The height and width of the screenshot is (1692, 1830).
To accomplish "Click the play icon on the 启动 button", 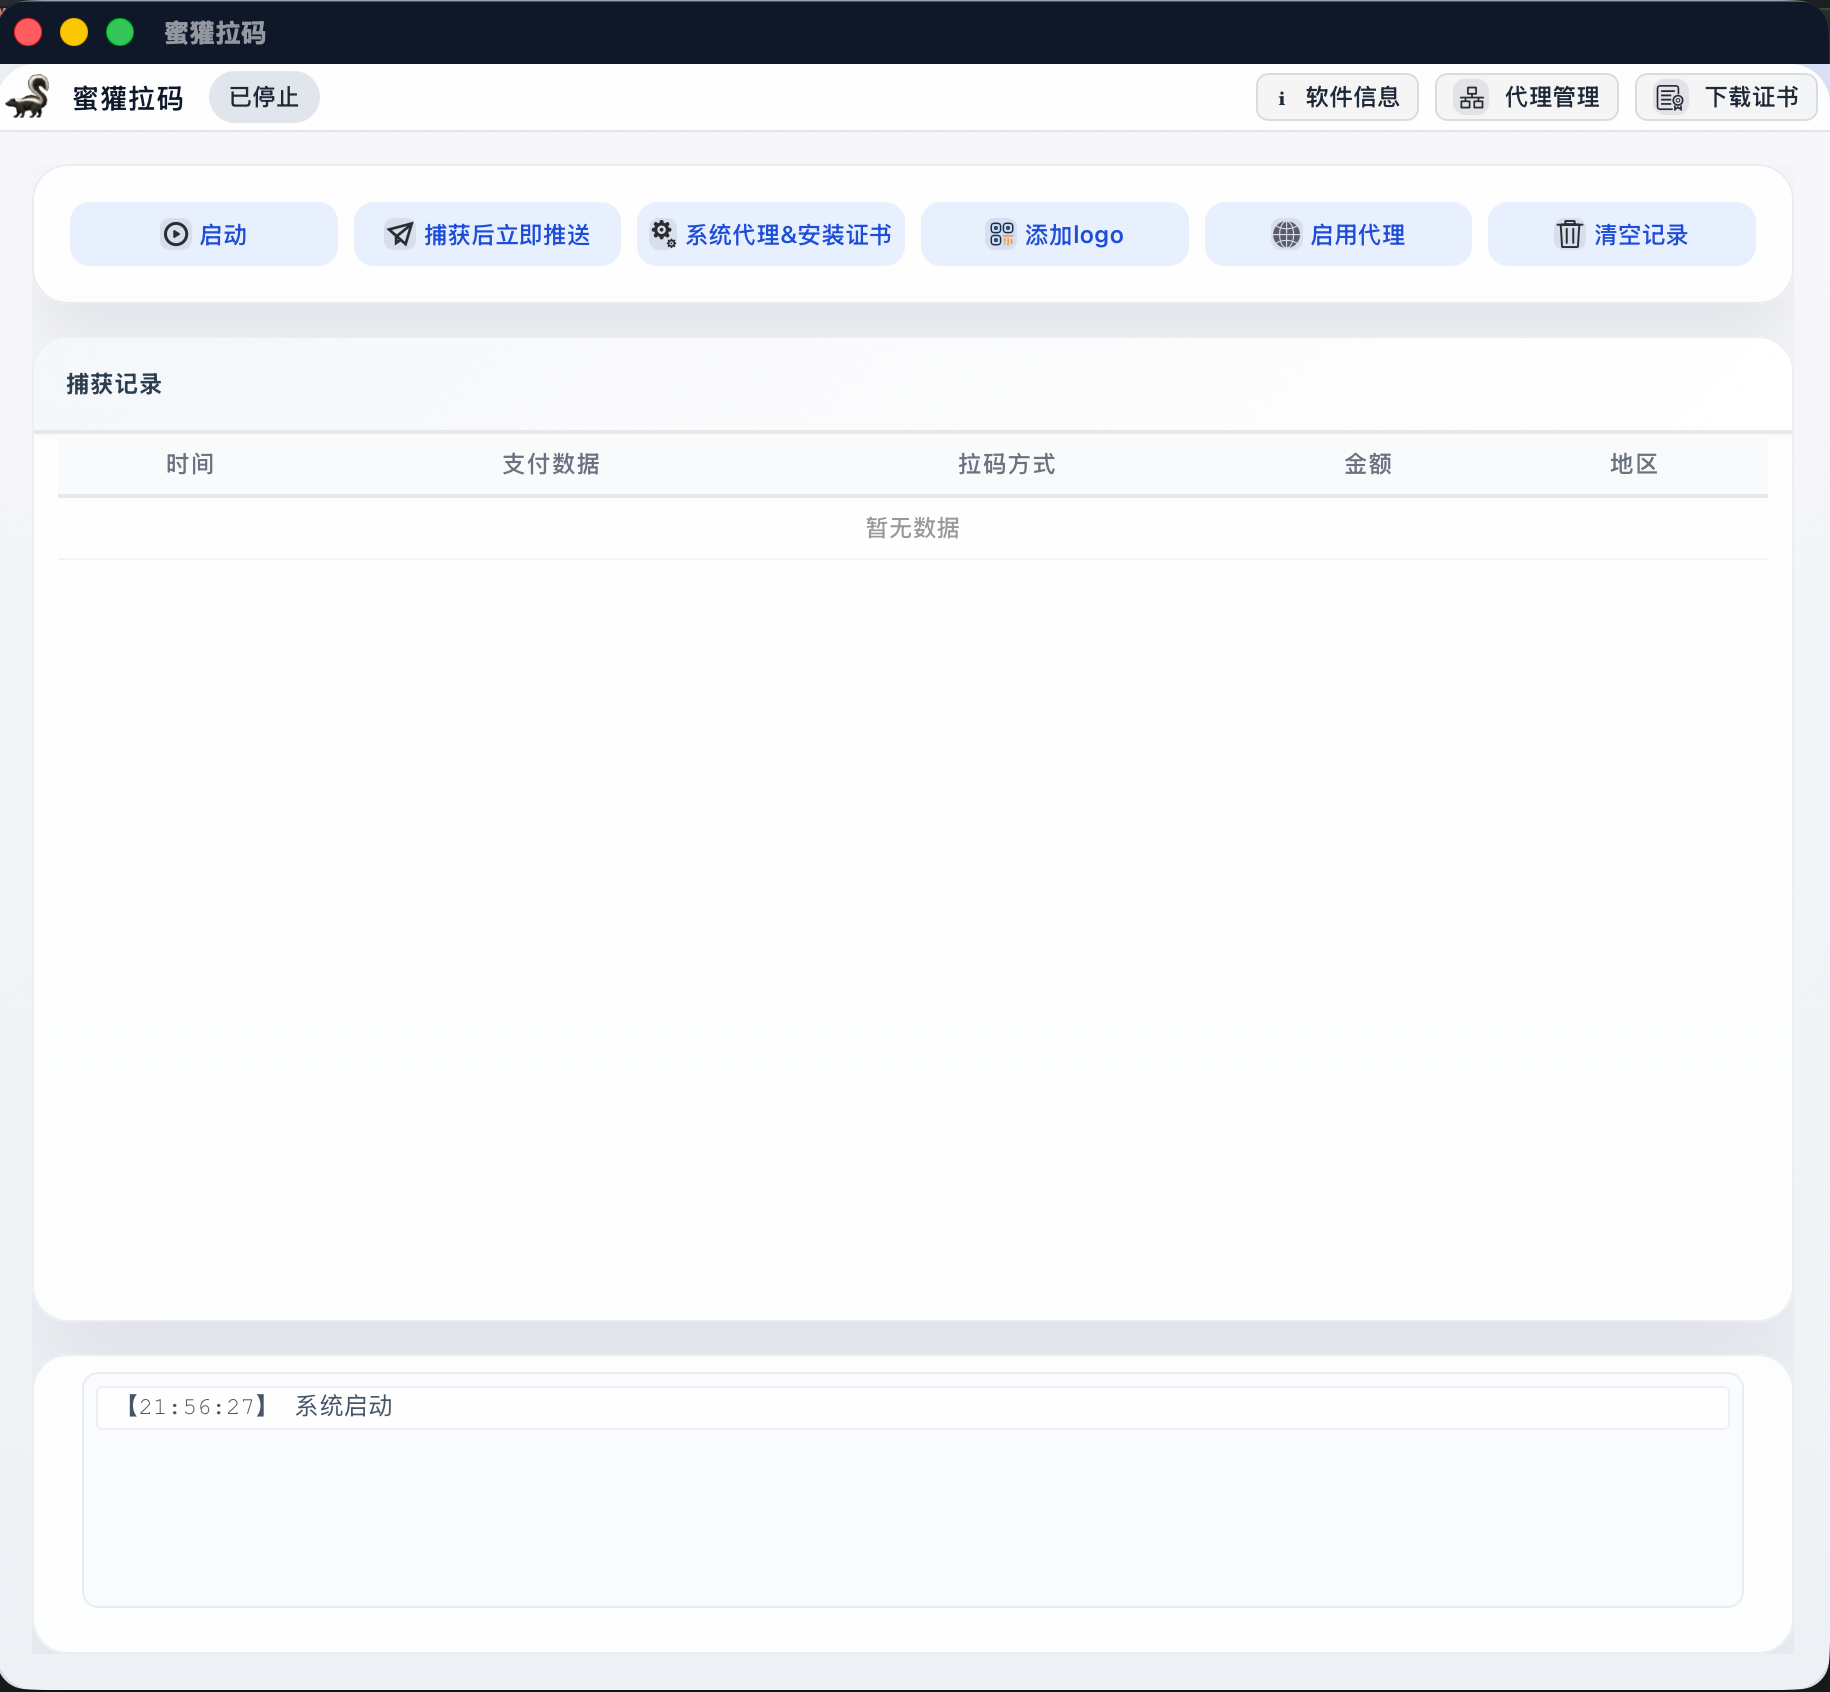I will (x=174, y=234).
